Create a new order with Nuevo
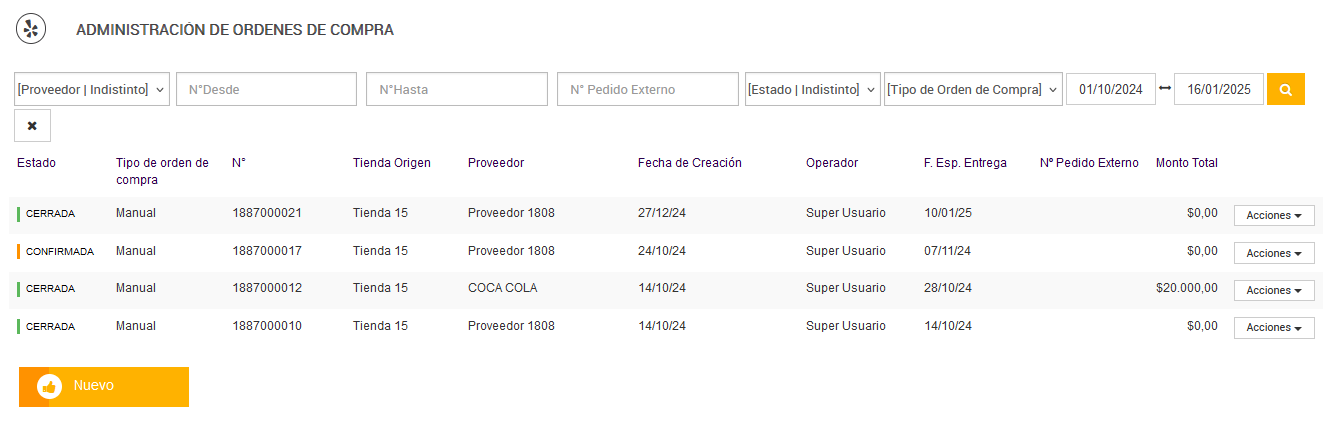1328x424 pixels. 104,386
